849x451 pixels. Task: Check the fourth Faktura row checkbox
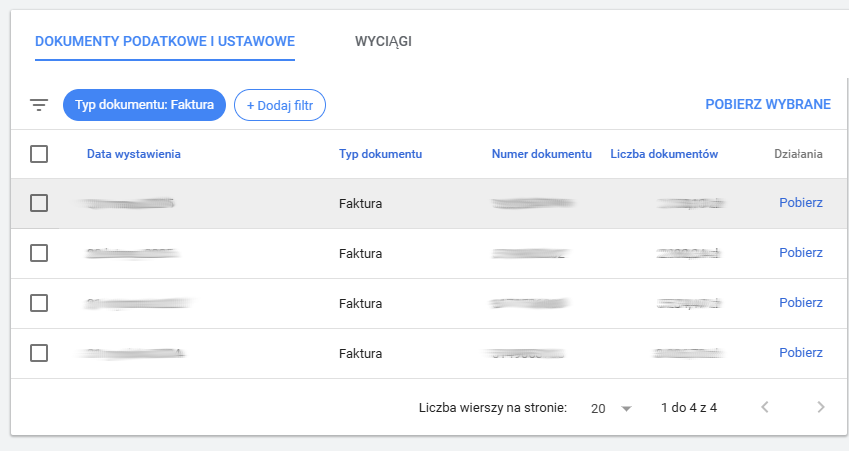(x=39, y=353)
